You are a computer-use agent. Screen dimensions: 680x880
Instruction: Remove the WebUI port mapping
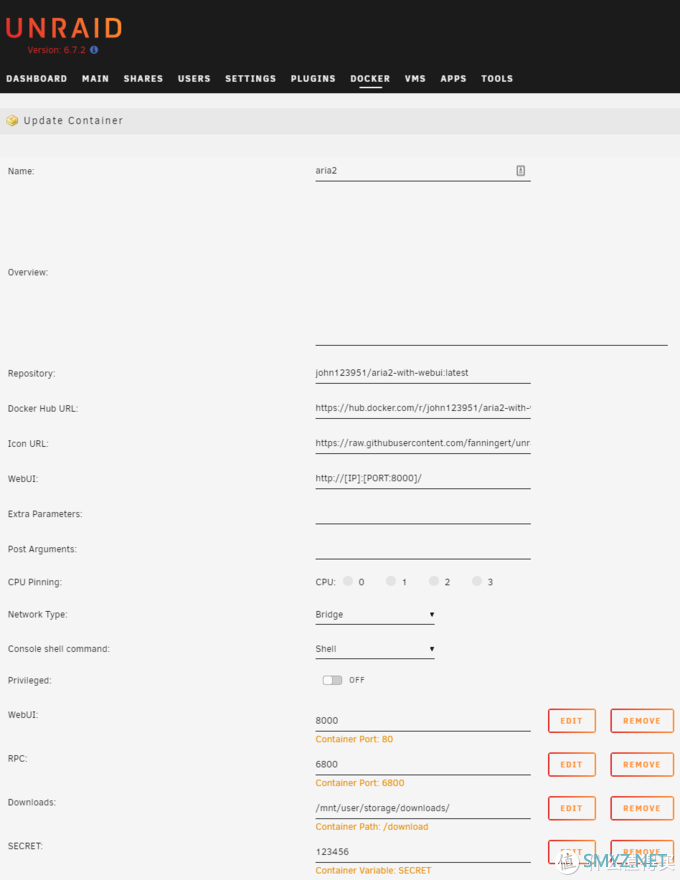642,721
